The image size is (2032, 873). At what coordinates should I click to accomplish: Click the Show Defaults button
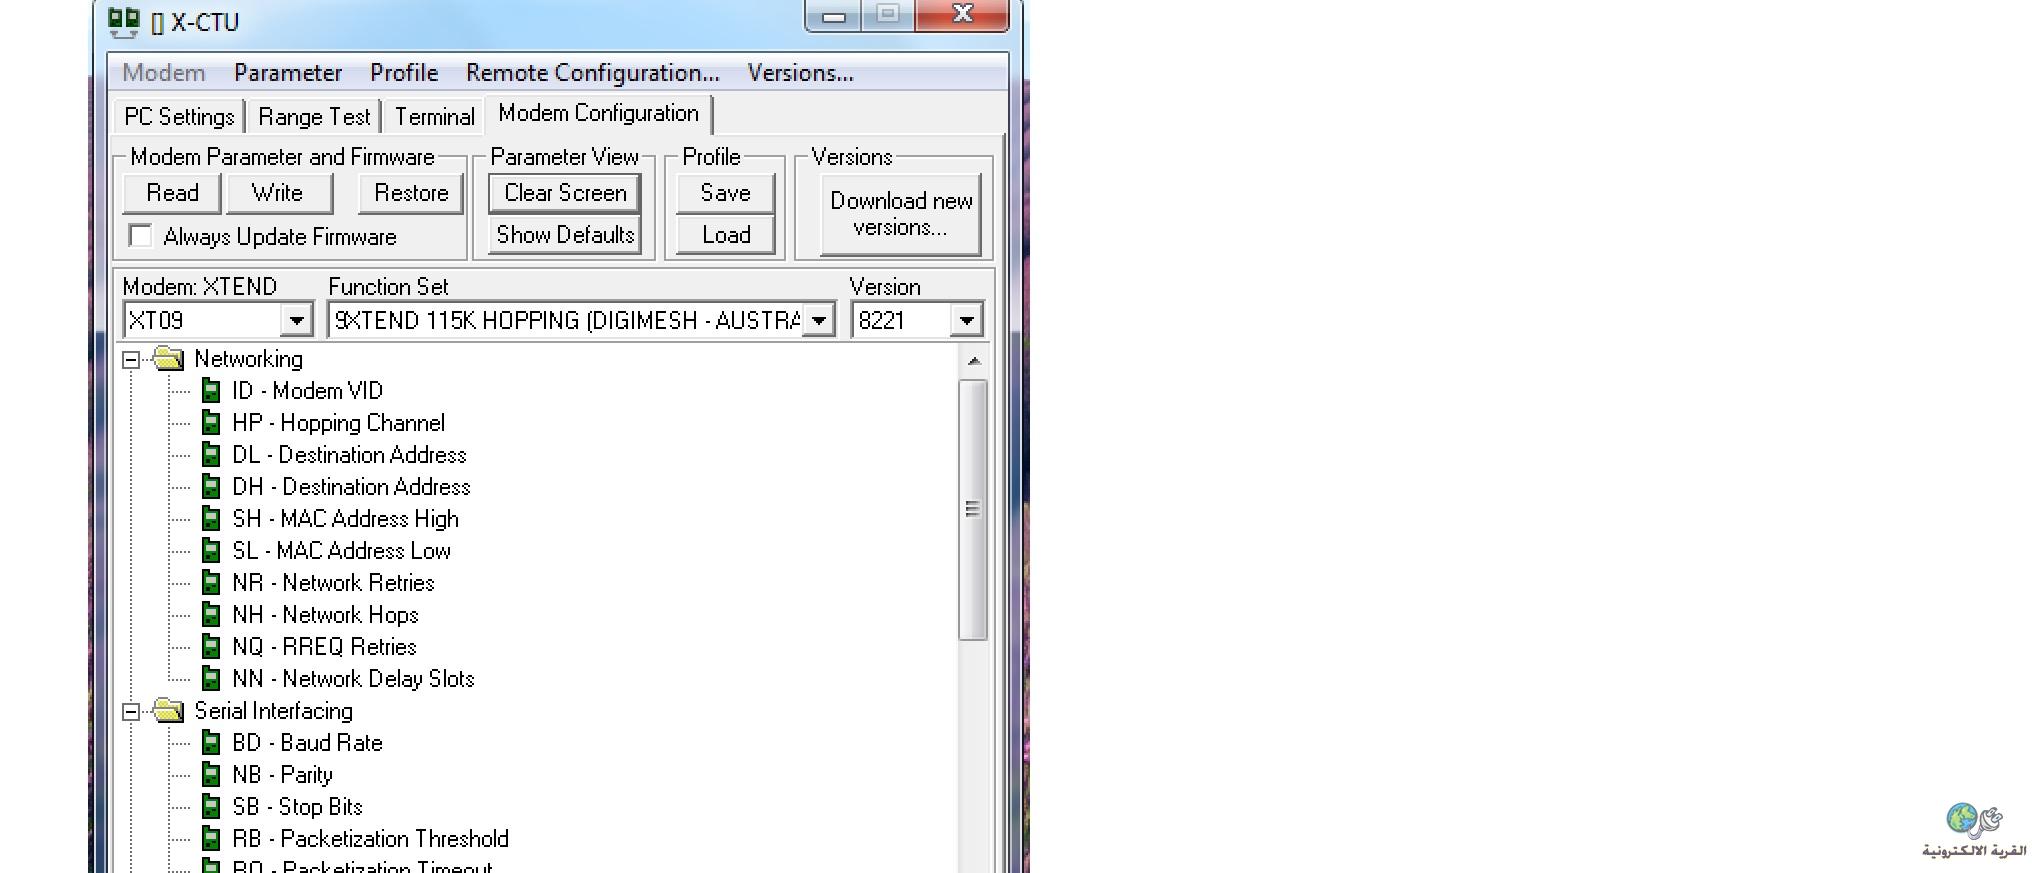click(565, 235)
